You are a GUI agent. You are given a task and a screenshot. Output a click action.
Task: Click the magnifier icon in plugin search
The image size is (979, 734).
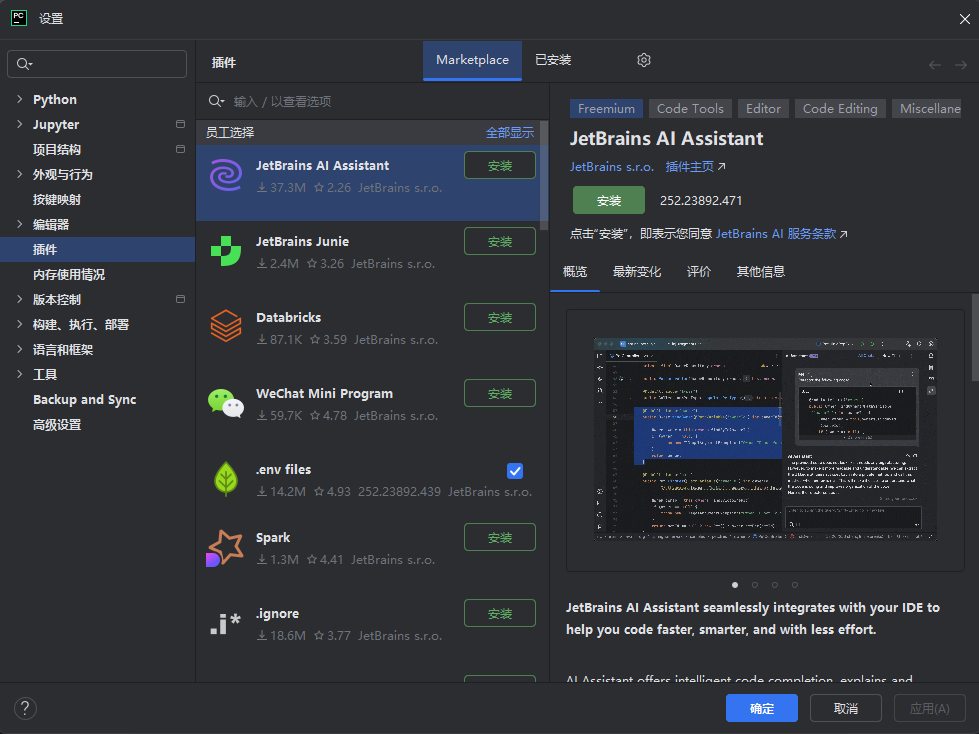click(216, 101)
